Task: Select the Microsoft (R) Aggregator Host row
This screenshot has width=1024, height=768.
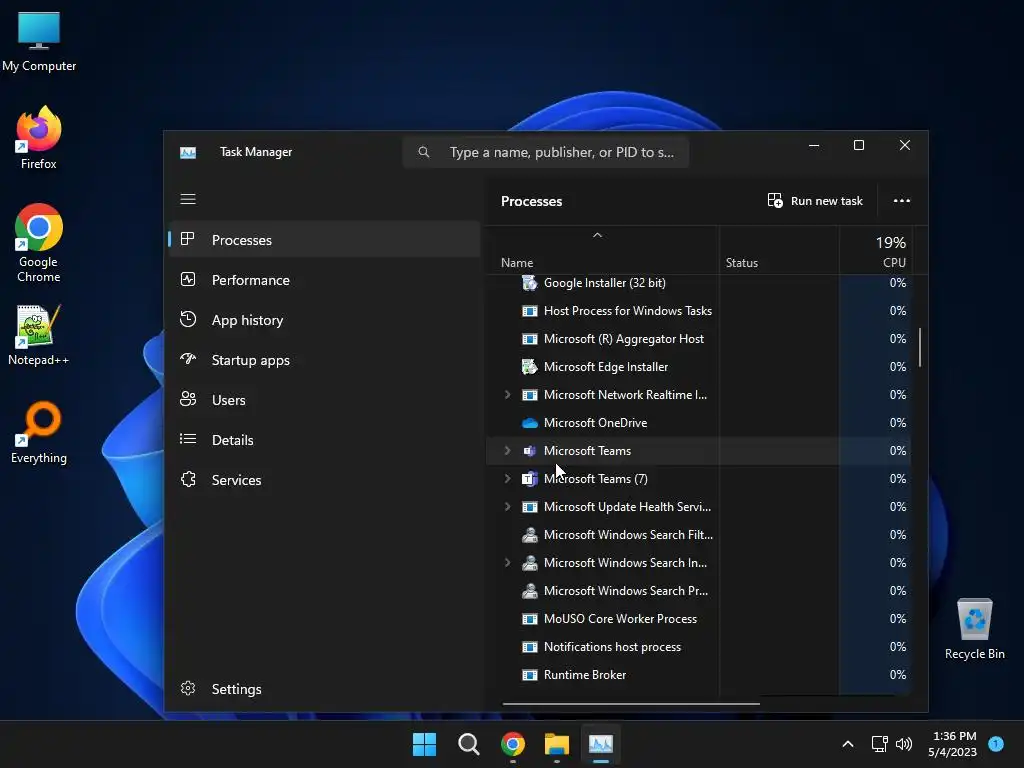Action: point(697,339)
